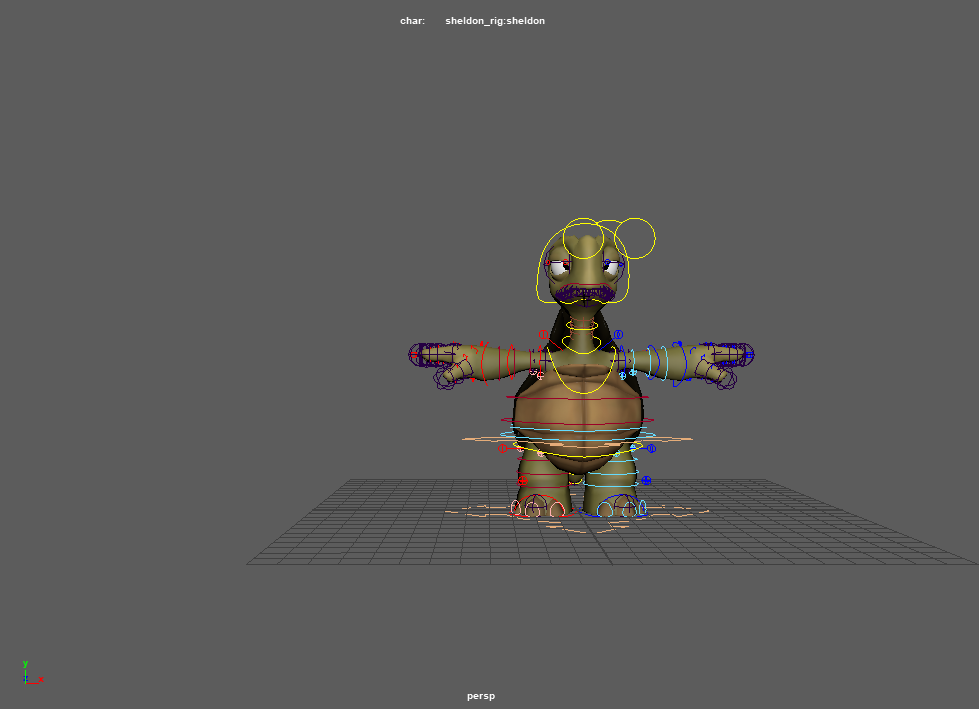Select the blue circled hip control icon
Viewport: 979px width, 709px height.
pos(652,449)
